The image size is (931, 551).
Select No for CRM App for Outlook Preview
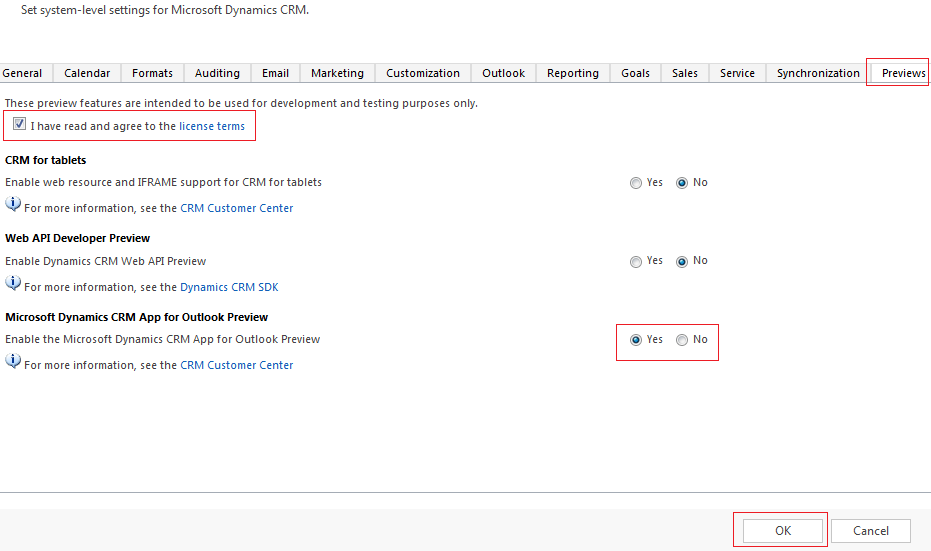682,340
